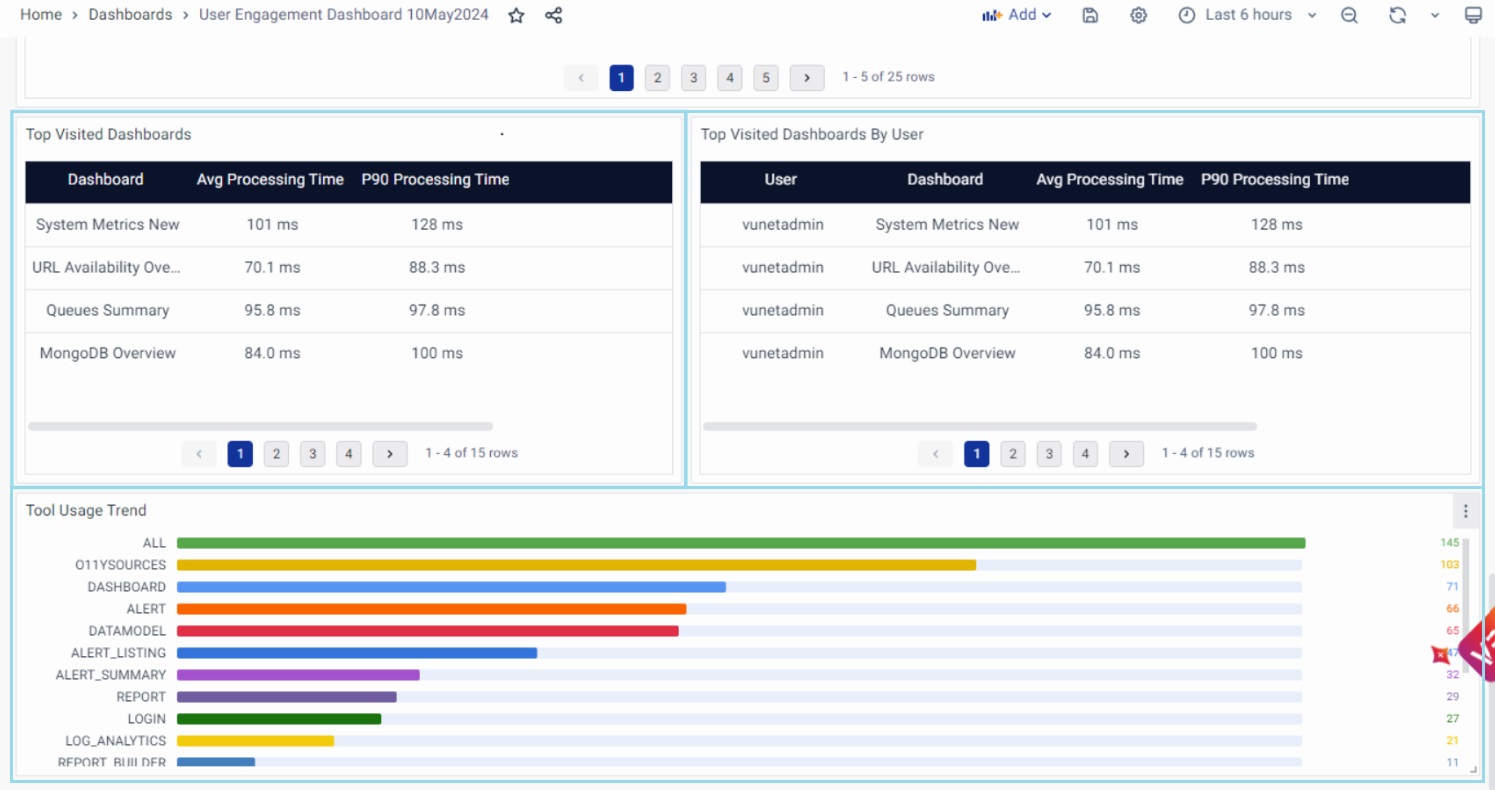Jump to page 5 in the top table pagination

tap(766, 78)
